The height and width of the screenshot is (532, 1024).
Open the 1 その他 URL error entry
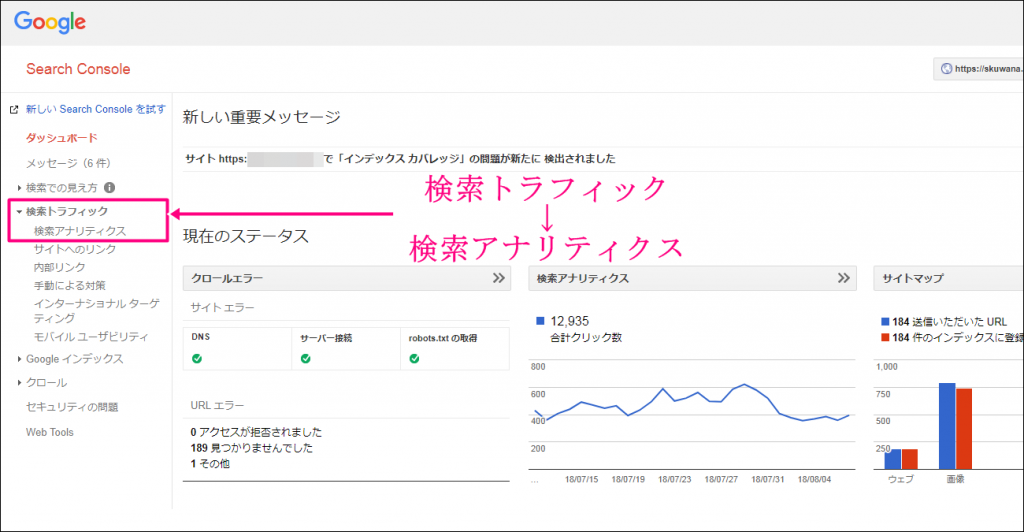210,463
